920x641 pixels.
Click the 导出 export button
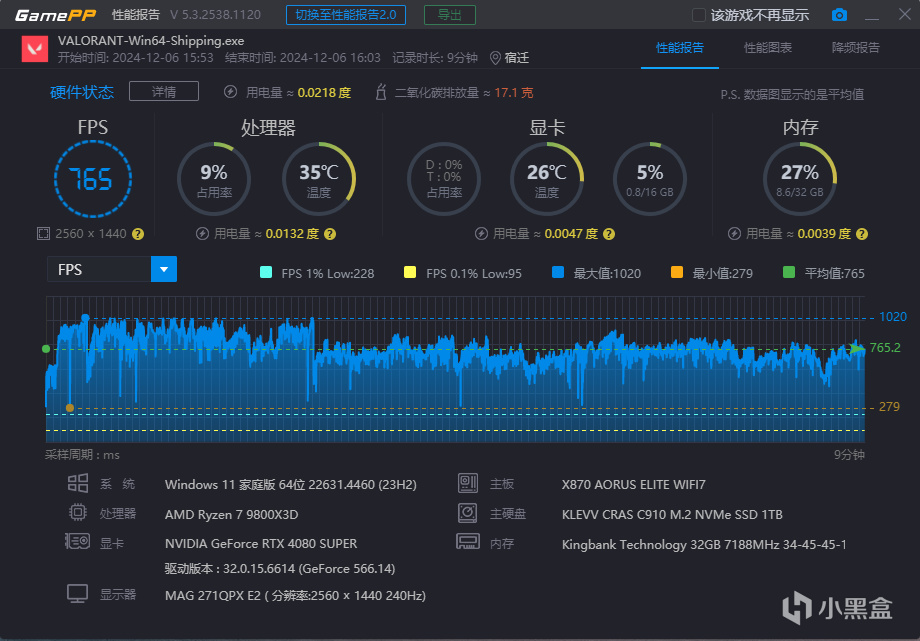(449, 15)
